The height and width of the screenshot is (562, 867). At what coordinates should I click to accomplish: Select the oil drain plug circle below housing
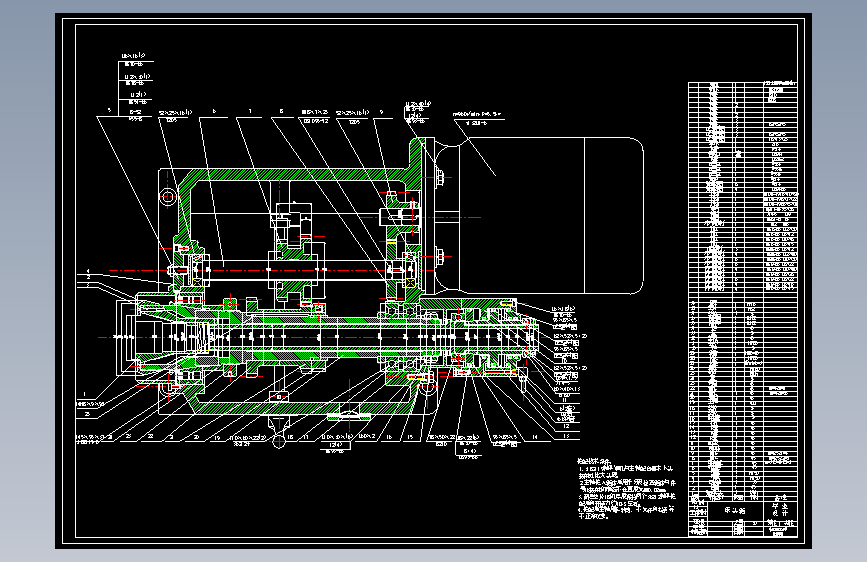[279, 441]
